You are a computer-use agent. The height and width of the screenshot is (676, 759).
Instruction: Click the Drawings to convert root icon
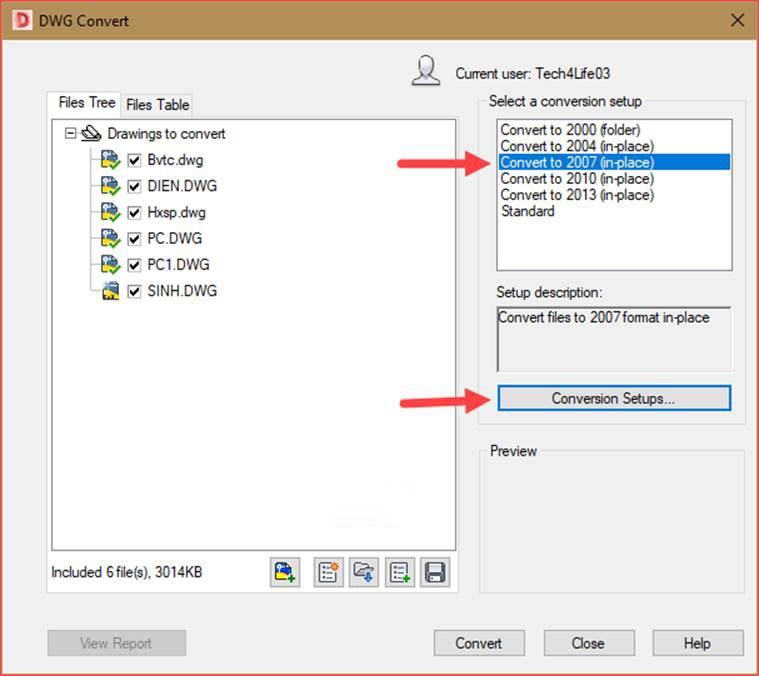91,133
